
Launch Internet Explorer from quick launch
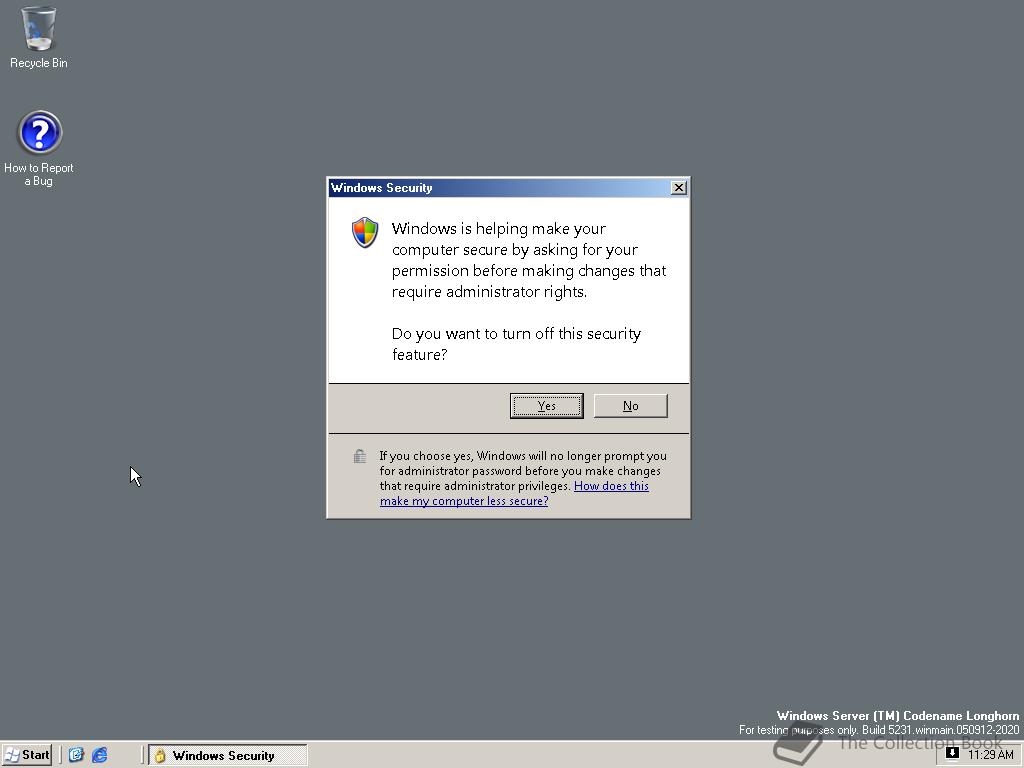pyautogui.click(x=99, y=755)
